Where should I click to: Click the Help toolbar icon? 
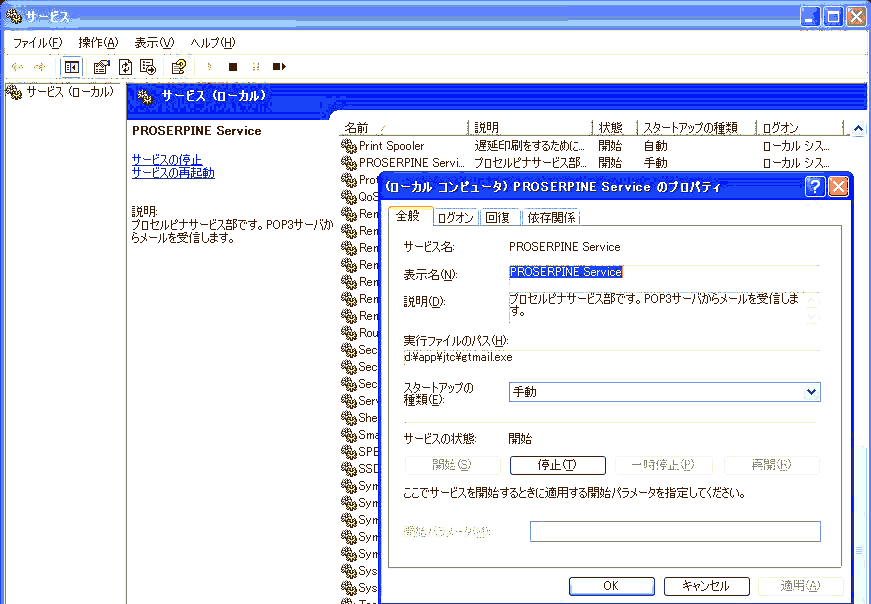(178, 67)
